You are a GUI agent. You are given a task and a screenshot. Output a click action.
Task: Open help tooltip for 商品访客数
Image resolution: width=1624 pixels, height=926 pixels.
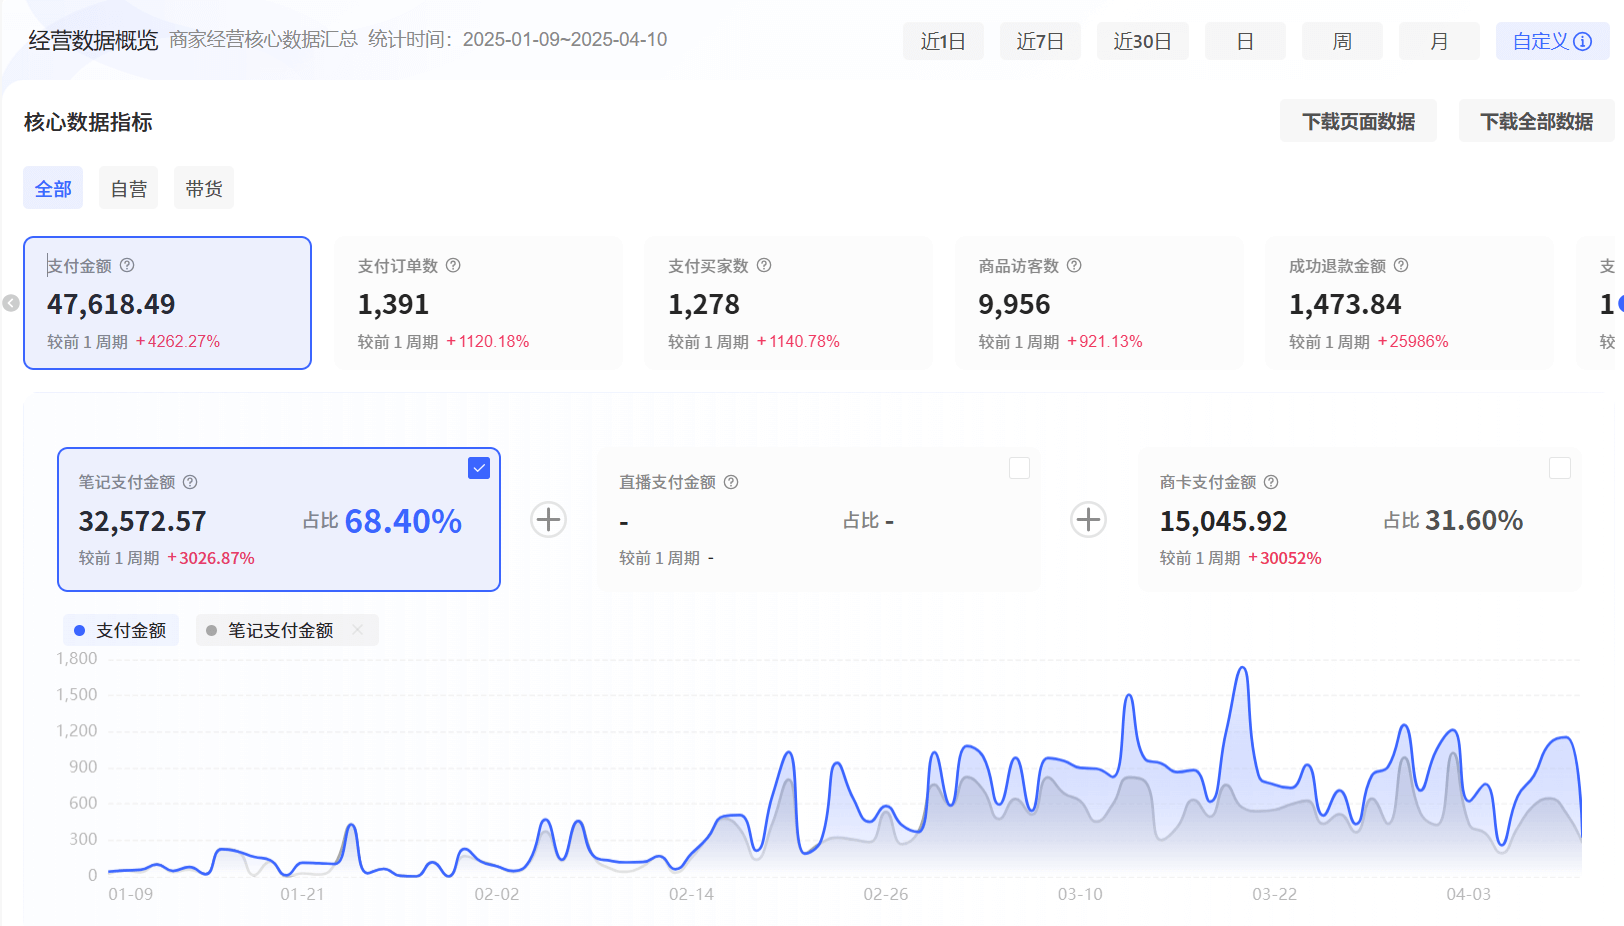1073,265
